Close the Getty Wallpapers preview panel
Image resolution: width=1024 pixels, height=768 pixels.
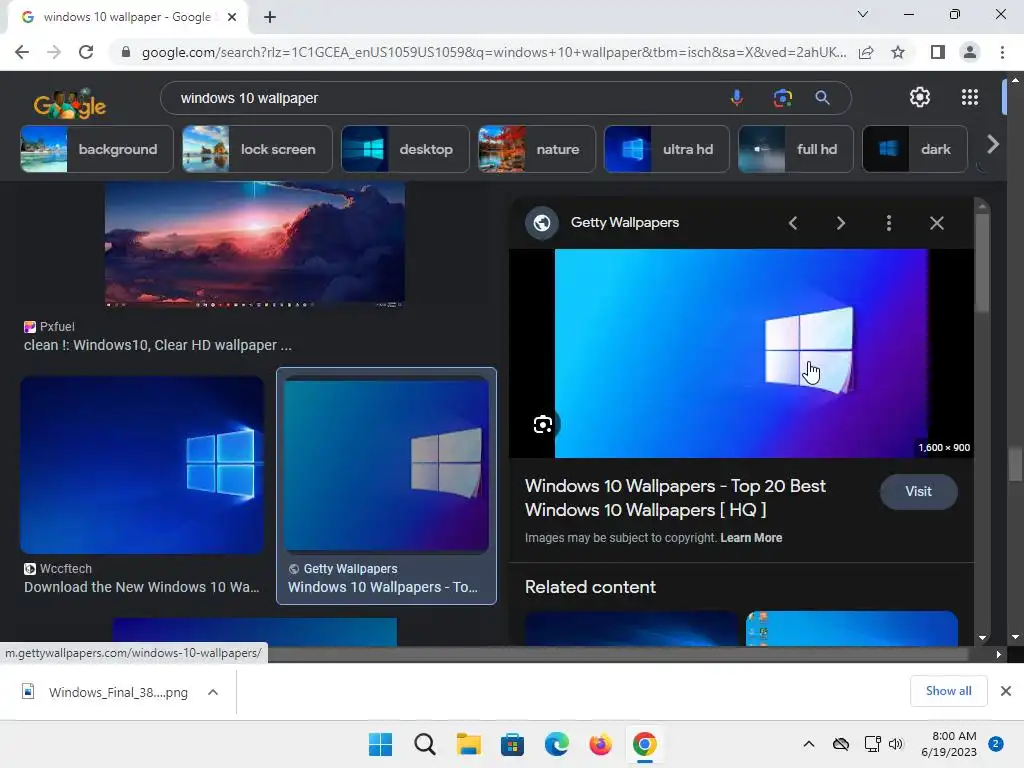tap(936, 223)
